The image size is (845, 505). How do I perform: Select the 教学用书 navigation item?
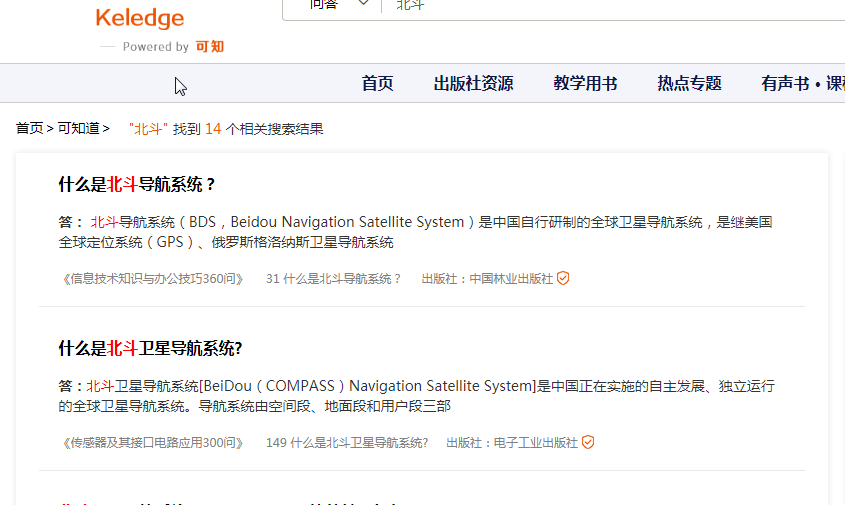coord(585,84)
